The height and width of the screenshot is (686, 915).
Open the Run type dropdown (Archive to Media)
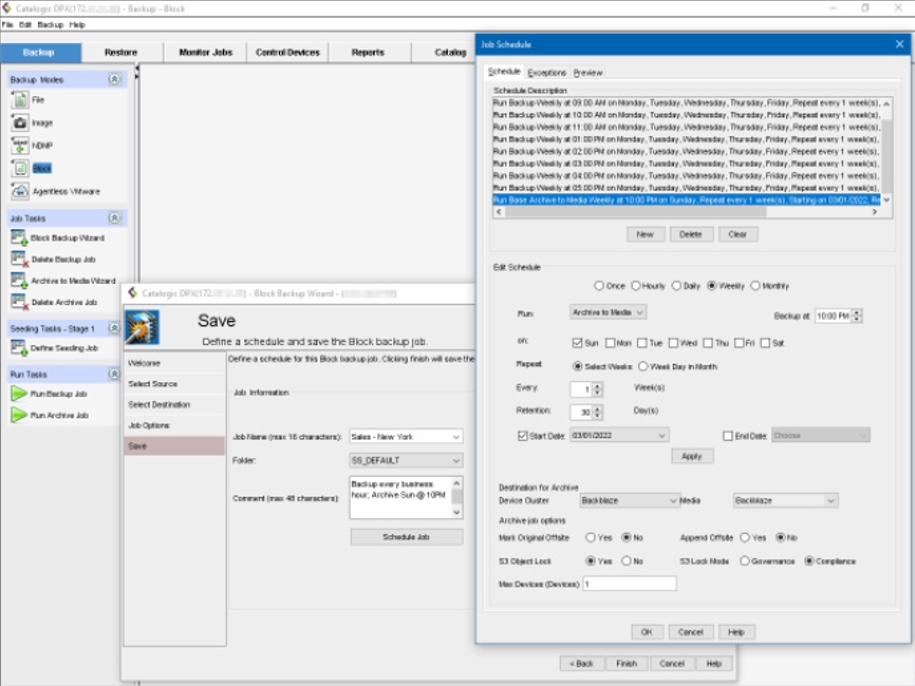click(608, 312)
